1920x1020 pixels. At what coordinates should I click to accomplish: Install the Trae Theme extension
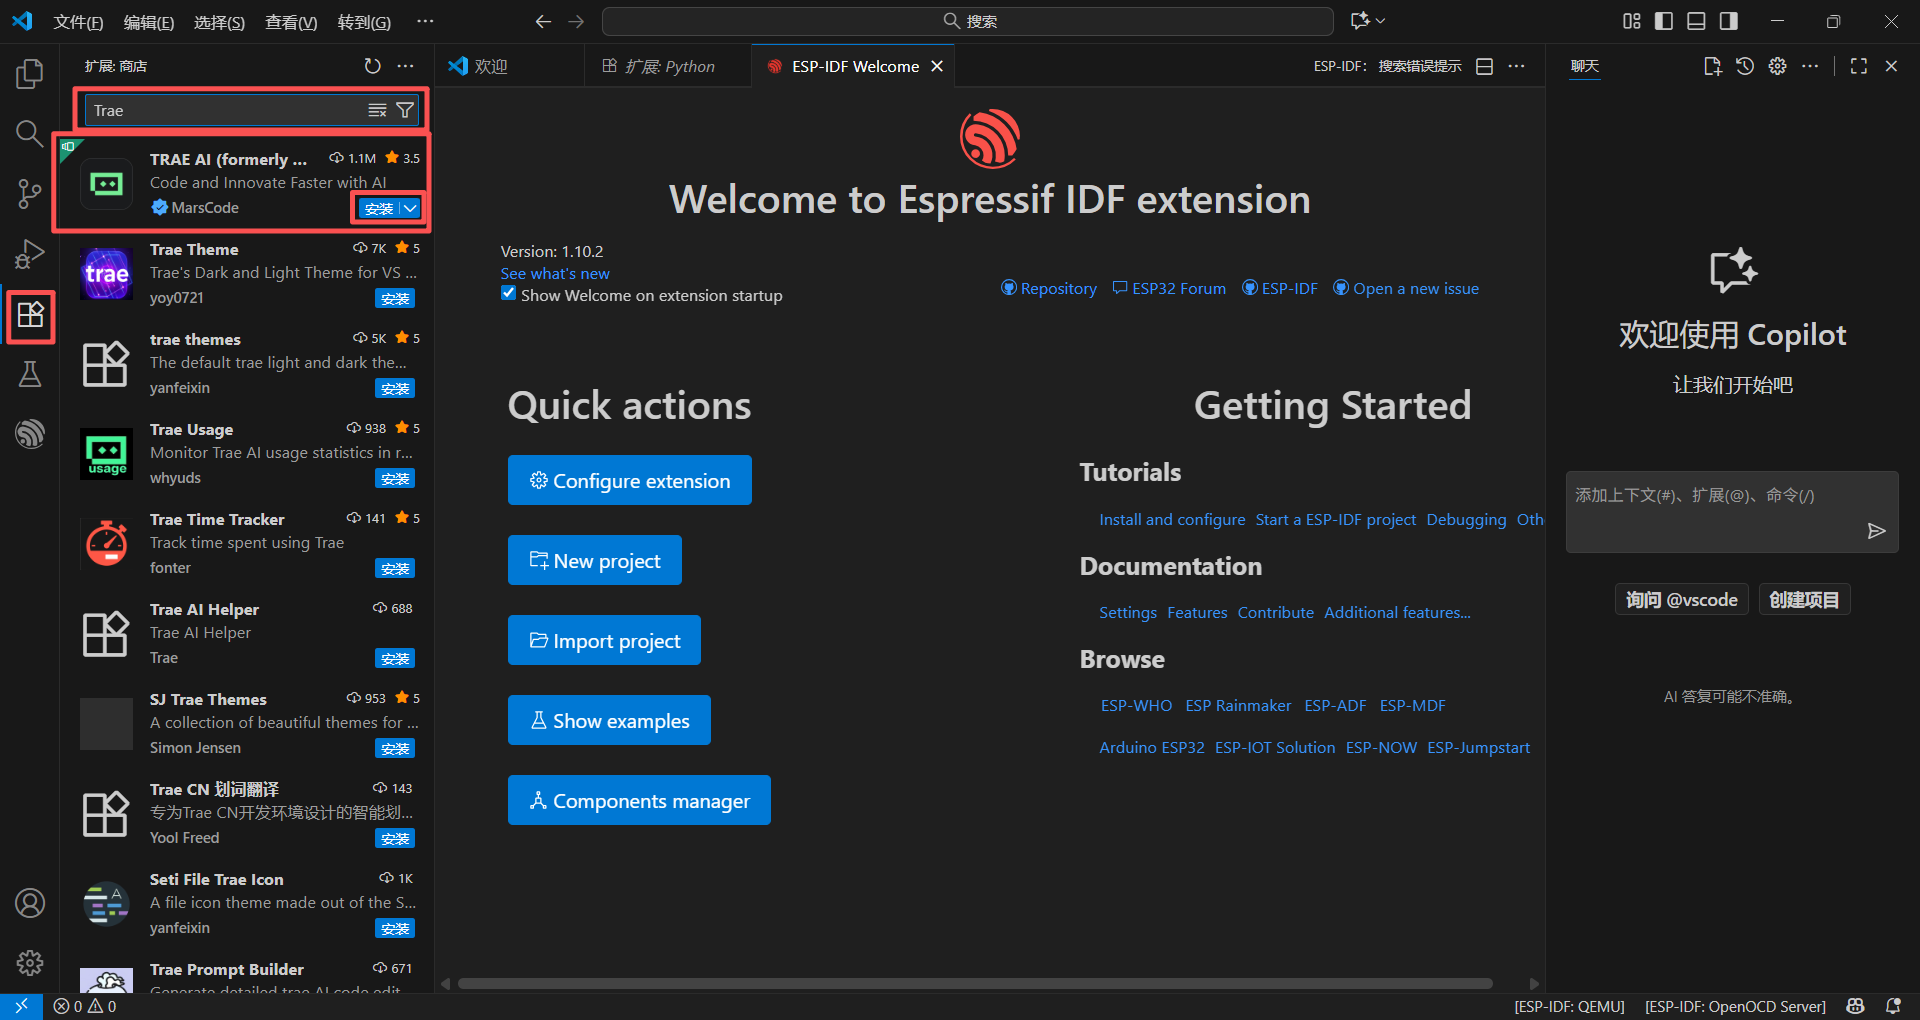[x=395, y=298]
